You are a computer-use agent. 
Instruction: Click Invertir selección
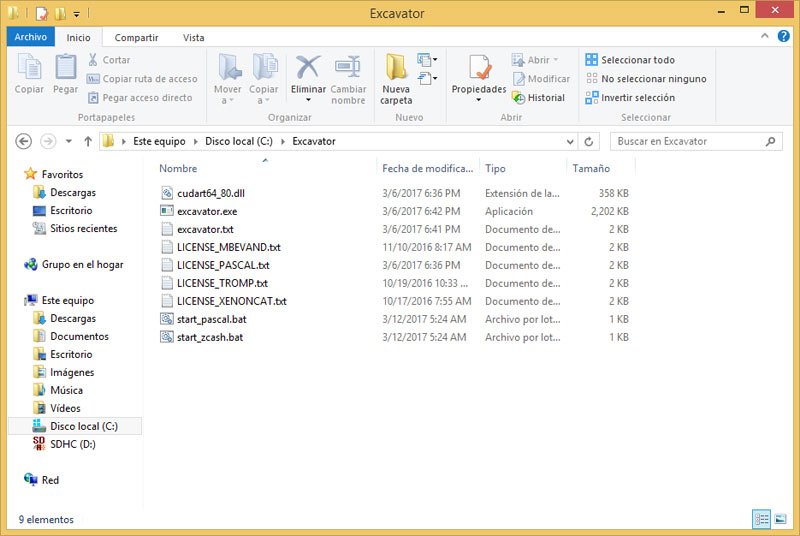point(630,97)
